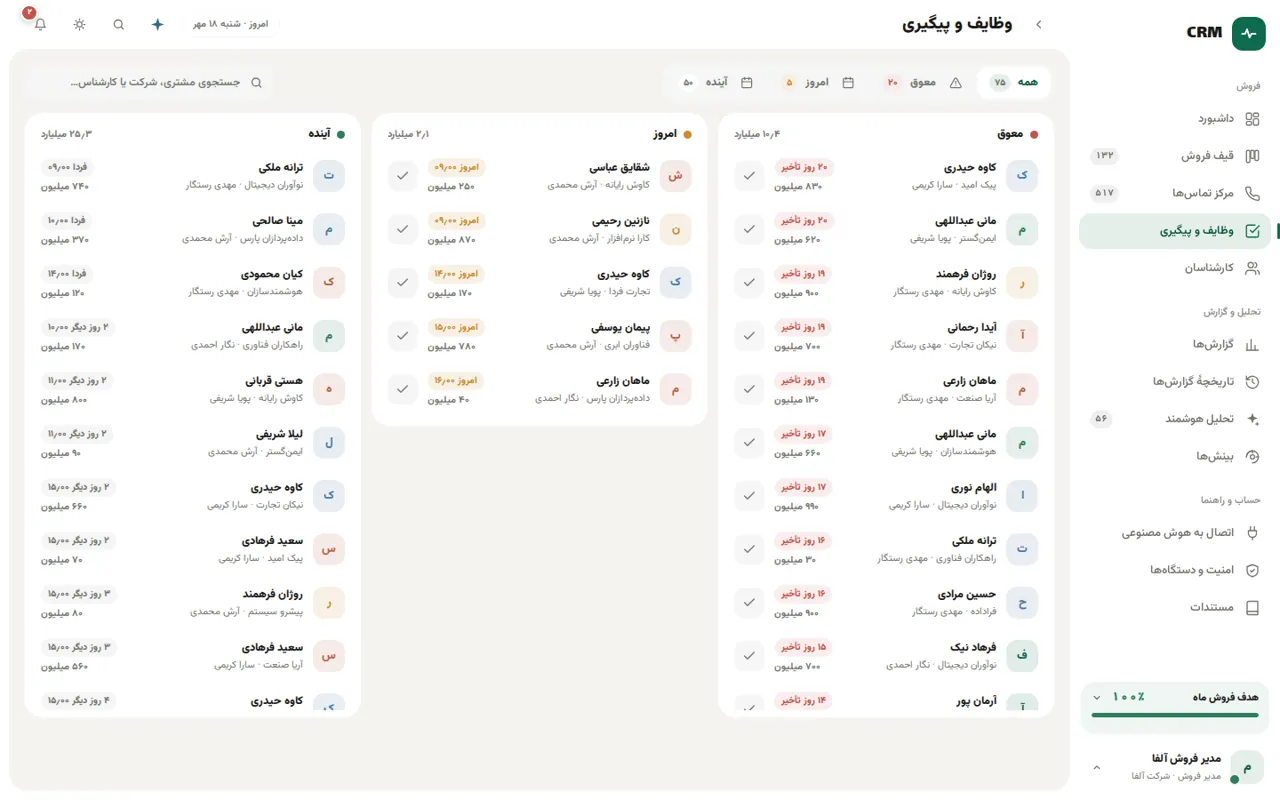Open بینش‌ها insights page
The image size is (1280, 800).
(1175, 456)
